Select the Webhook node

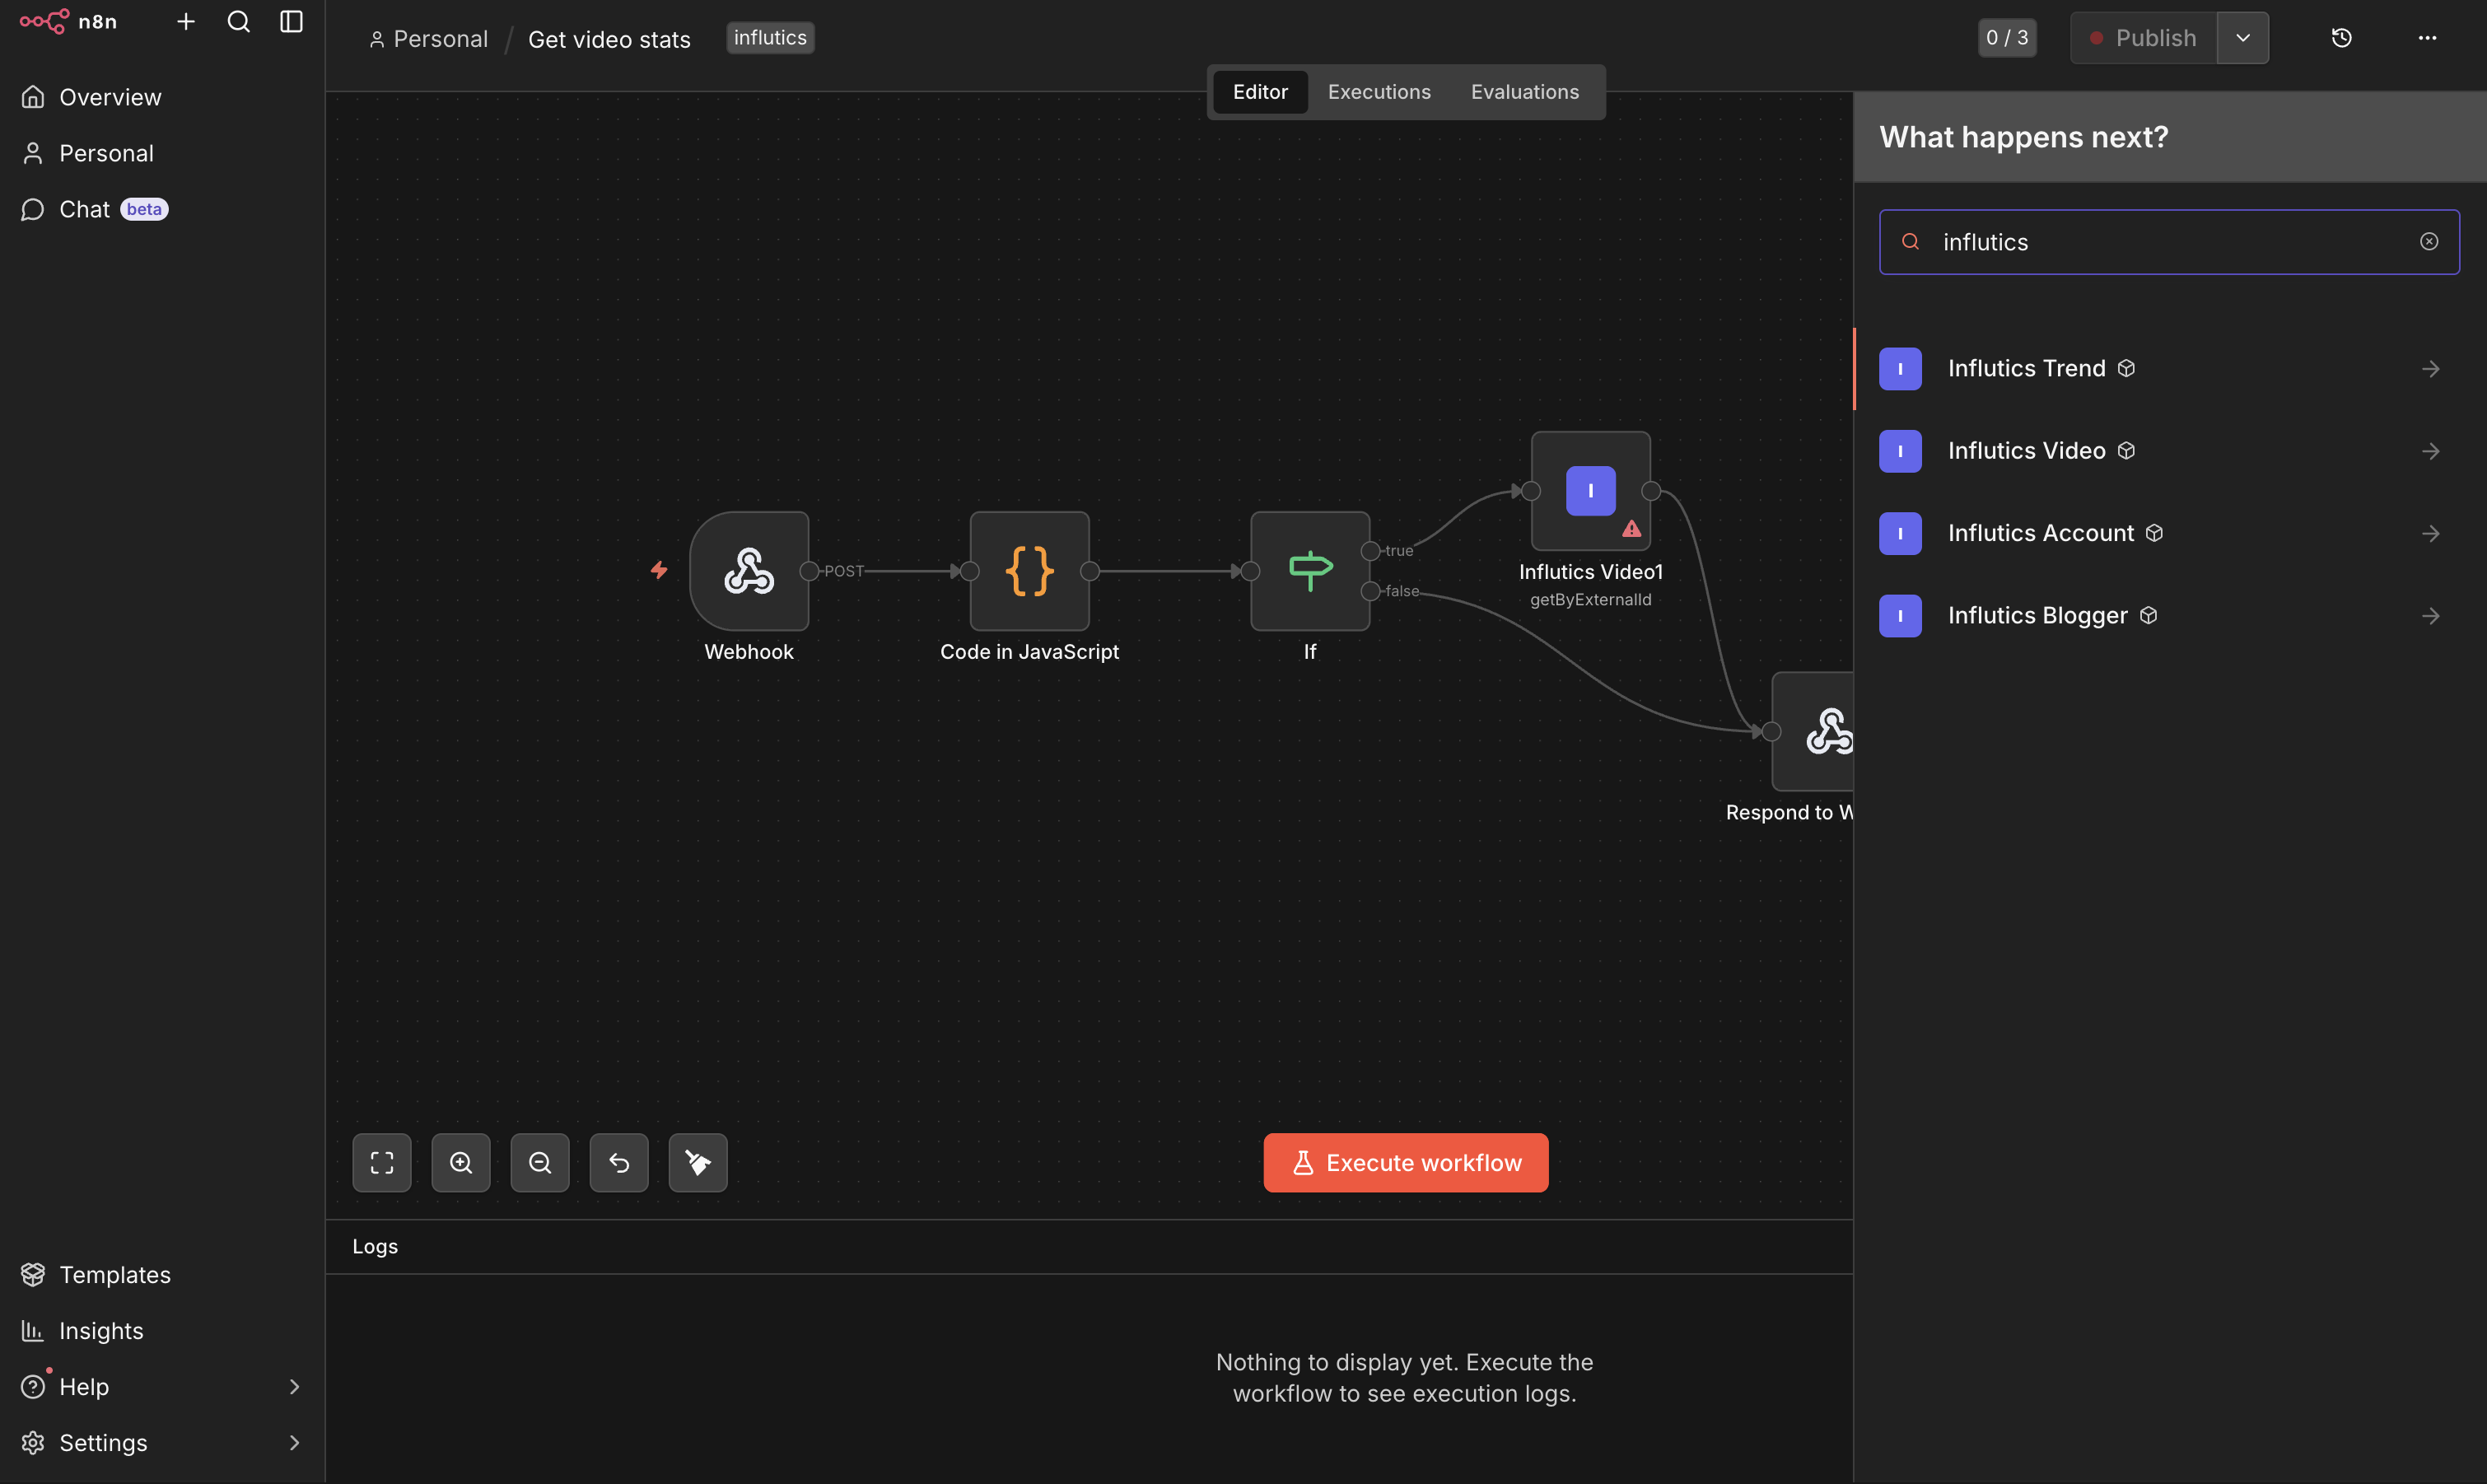pos(749,571)
